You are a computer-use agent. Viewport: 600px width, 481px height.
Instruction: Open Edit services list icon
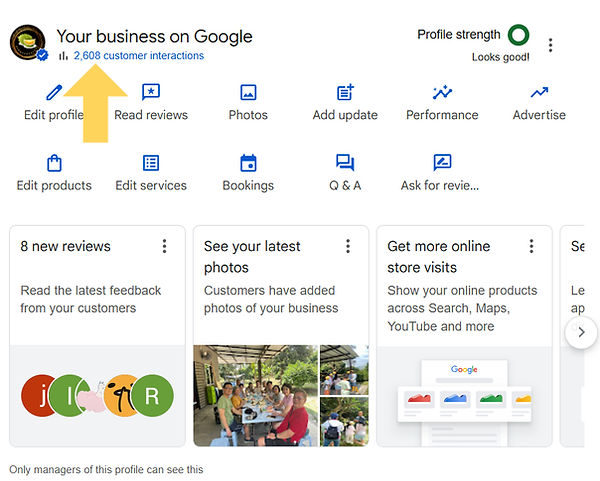coord(151,163)
